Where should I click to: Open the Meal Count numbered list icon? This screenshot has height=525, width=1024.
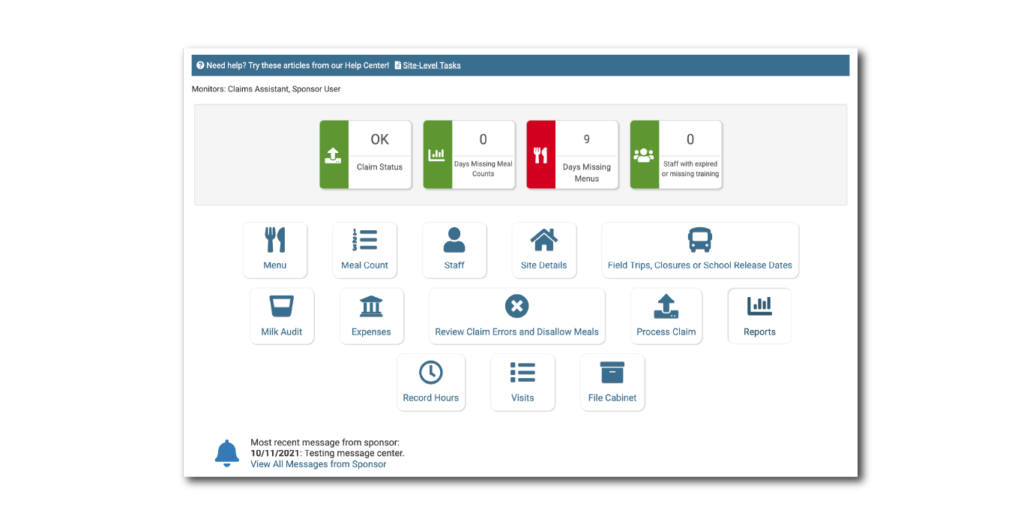(364, 240)
